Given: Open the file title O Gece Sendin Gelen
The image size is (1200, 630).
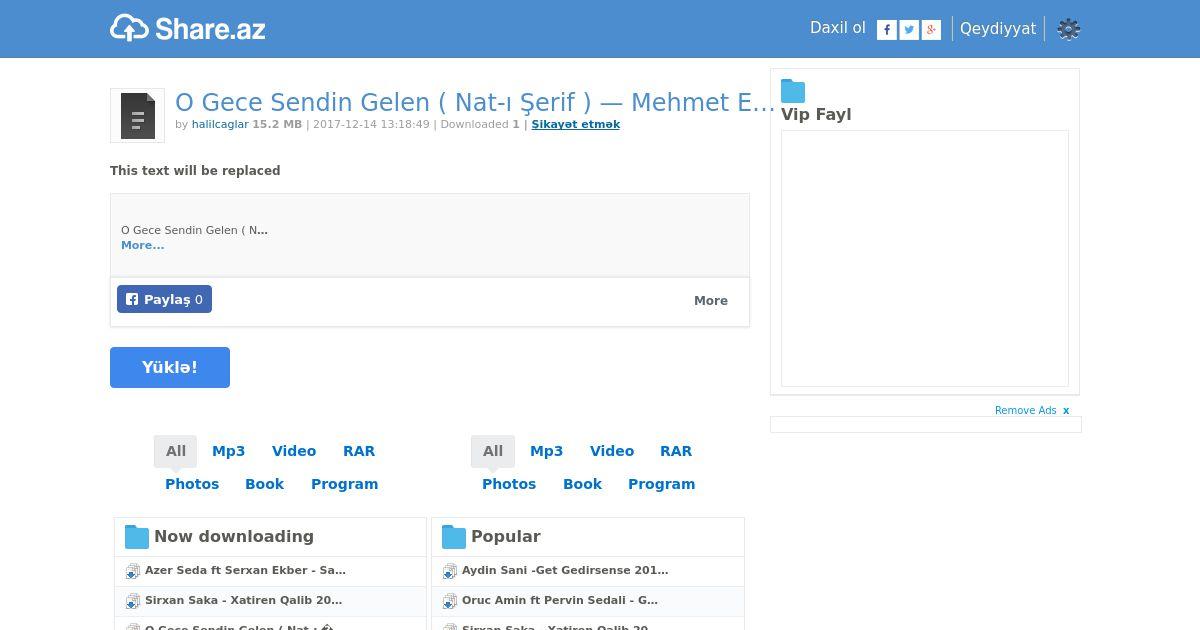Looking at the screenshot, I should [475, 103].
